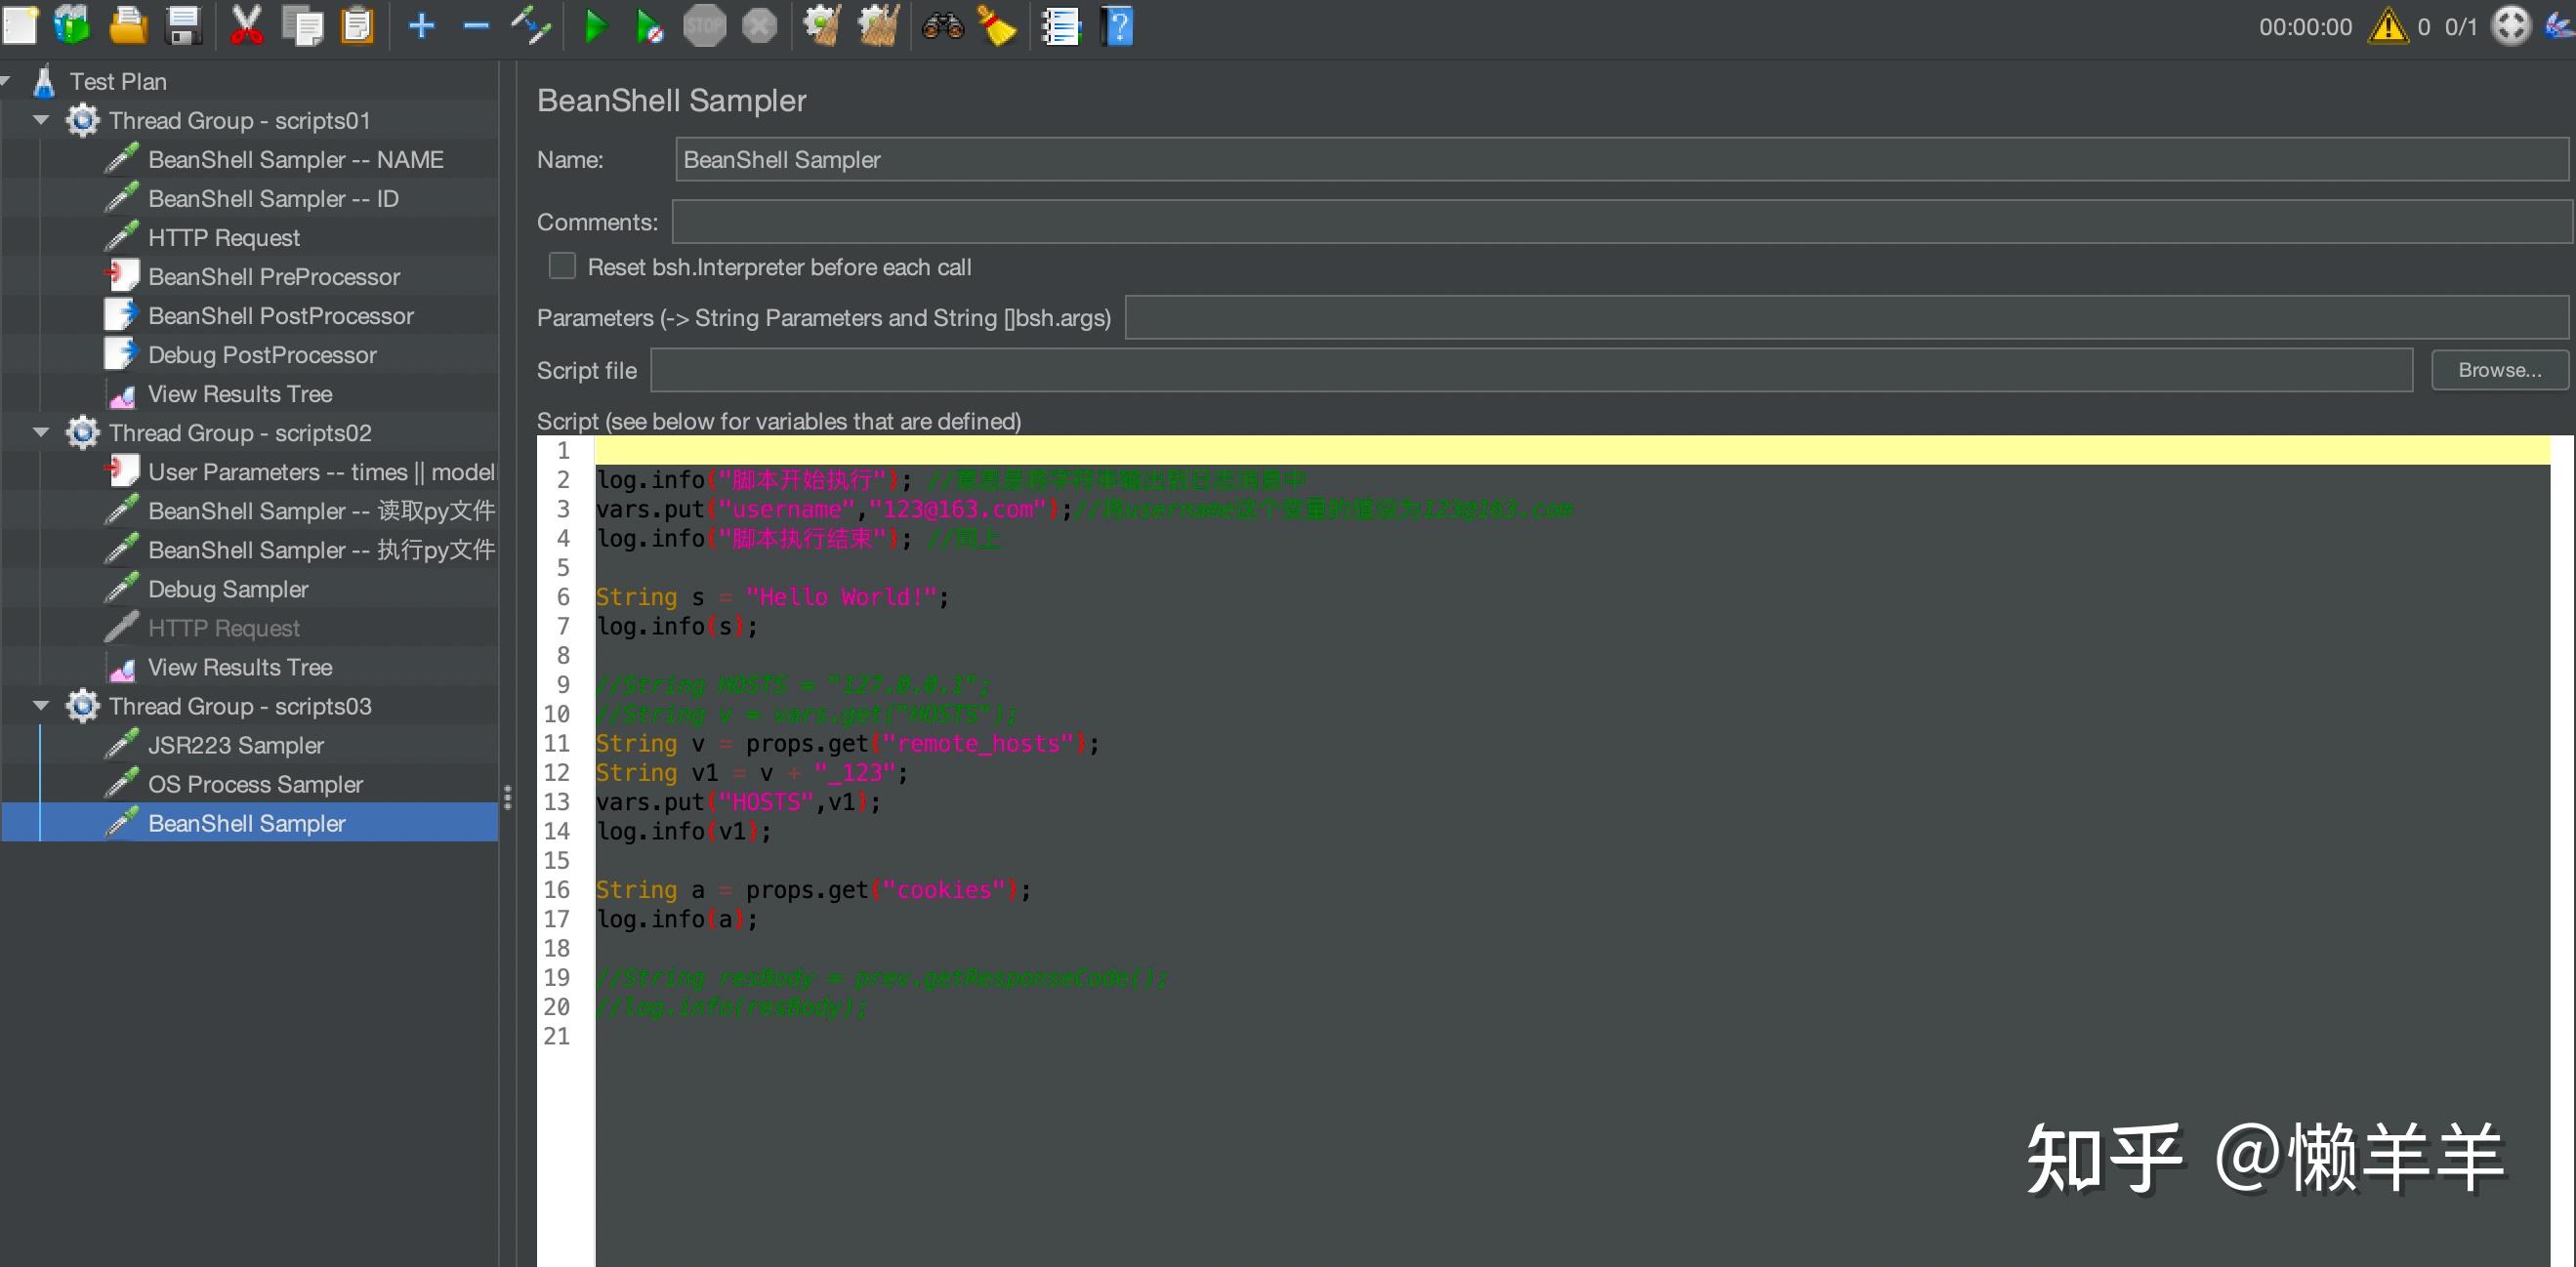
Task: Click the green Start run button
Action: click(x=595, y=26)
